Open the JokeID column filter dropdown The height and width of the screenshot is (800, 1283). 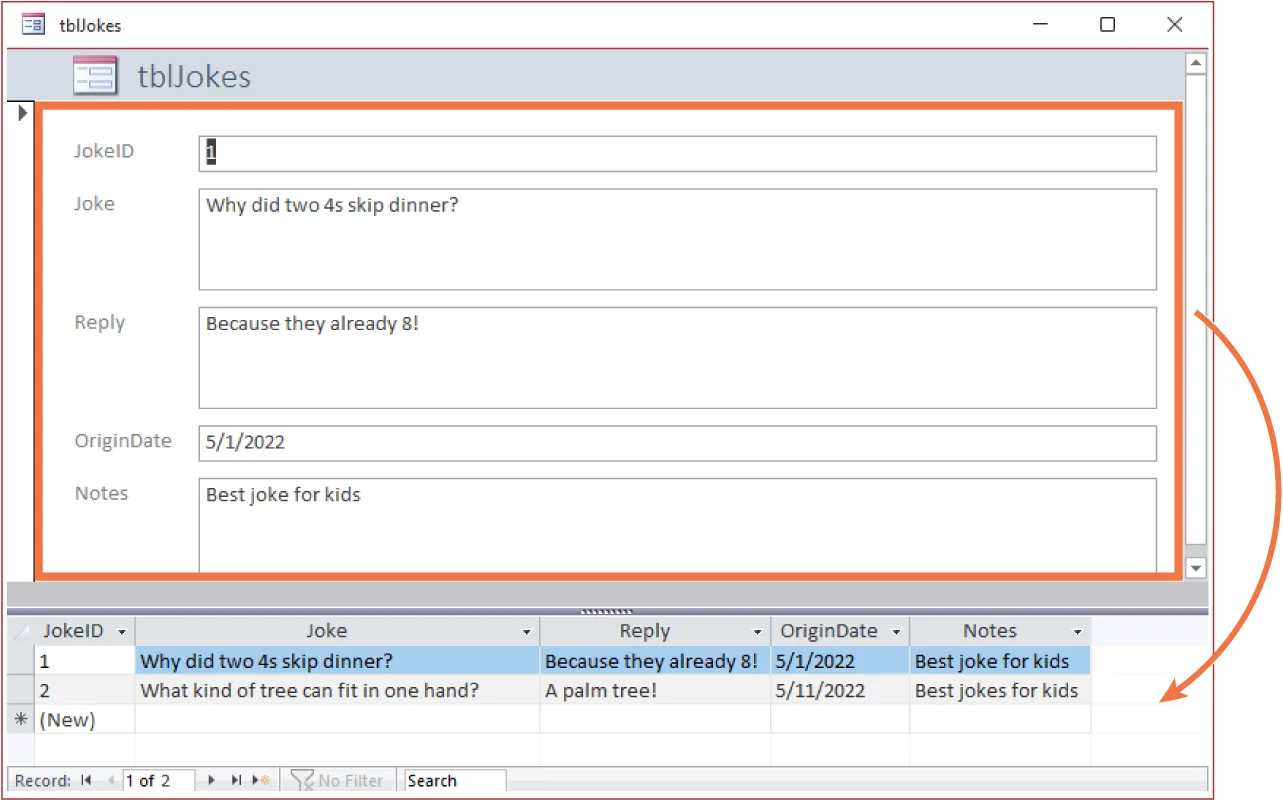click(x=120, y=631)
